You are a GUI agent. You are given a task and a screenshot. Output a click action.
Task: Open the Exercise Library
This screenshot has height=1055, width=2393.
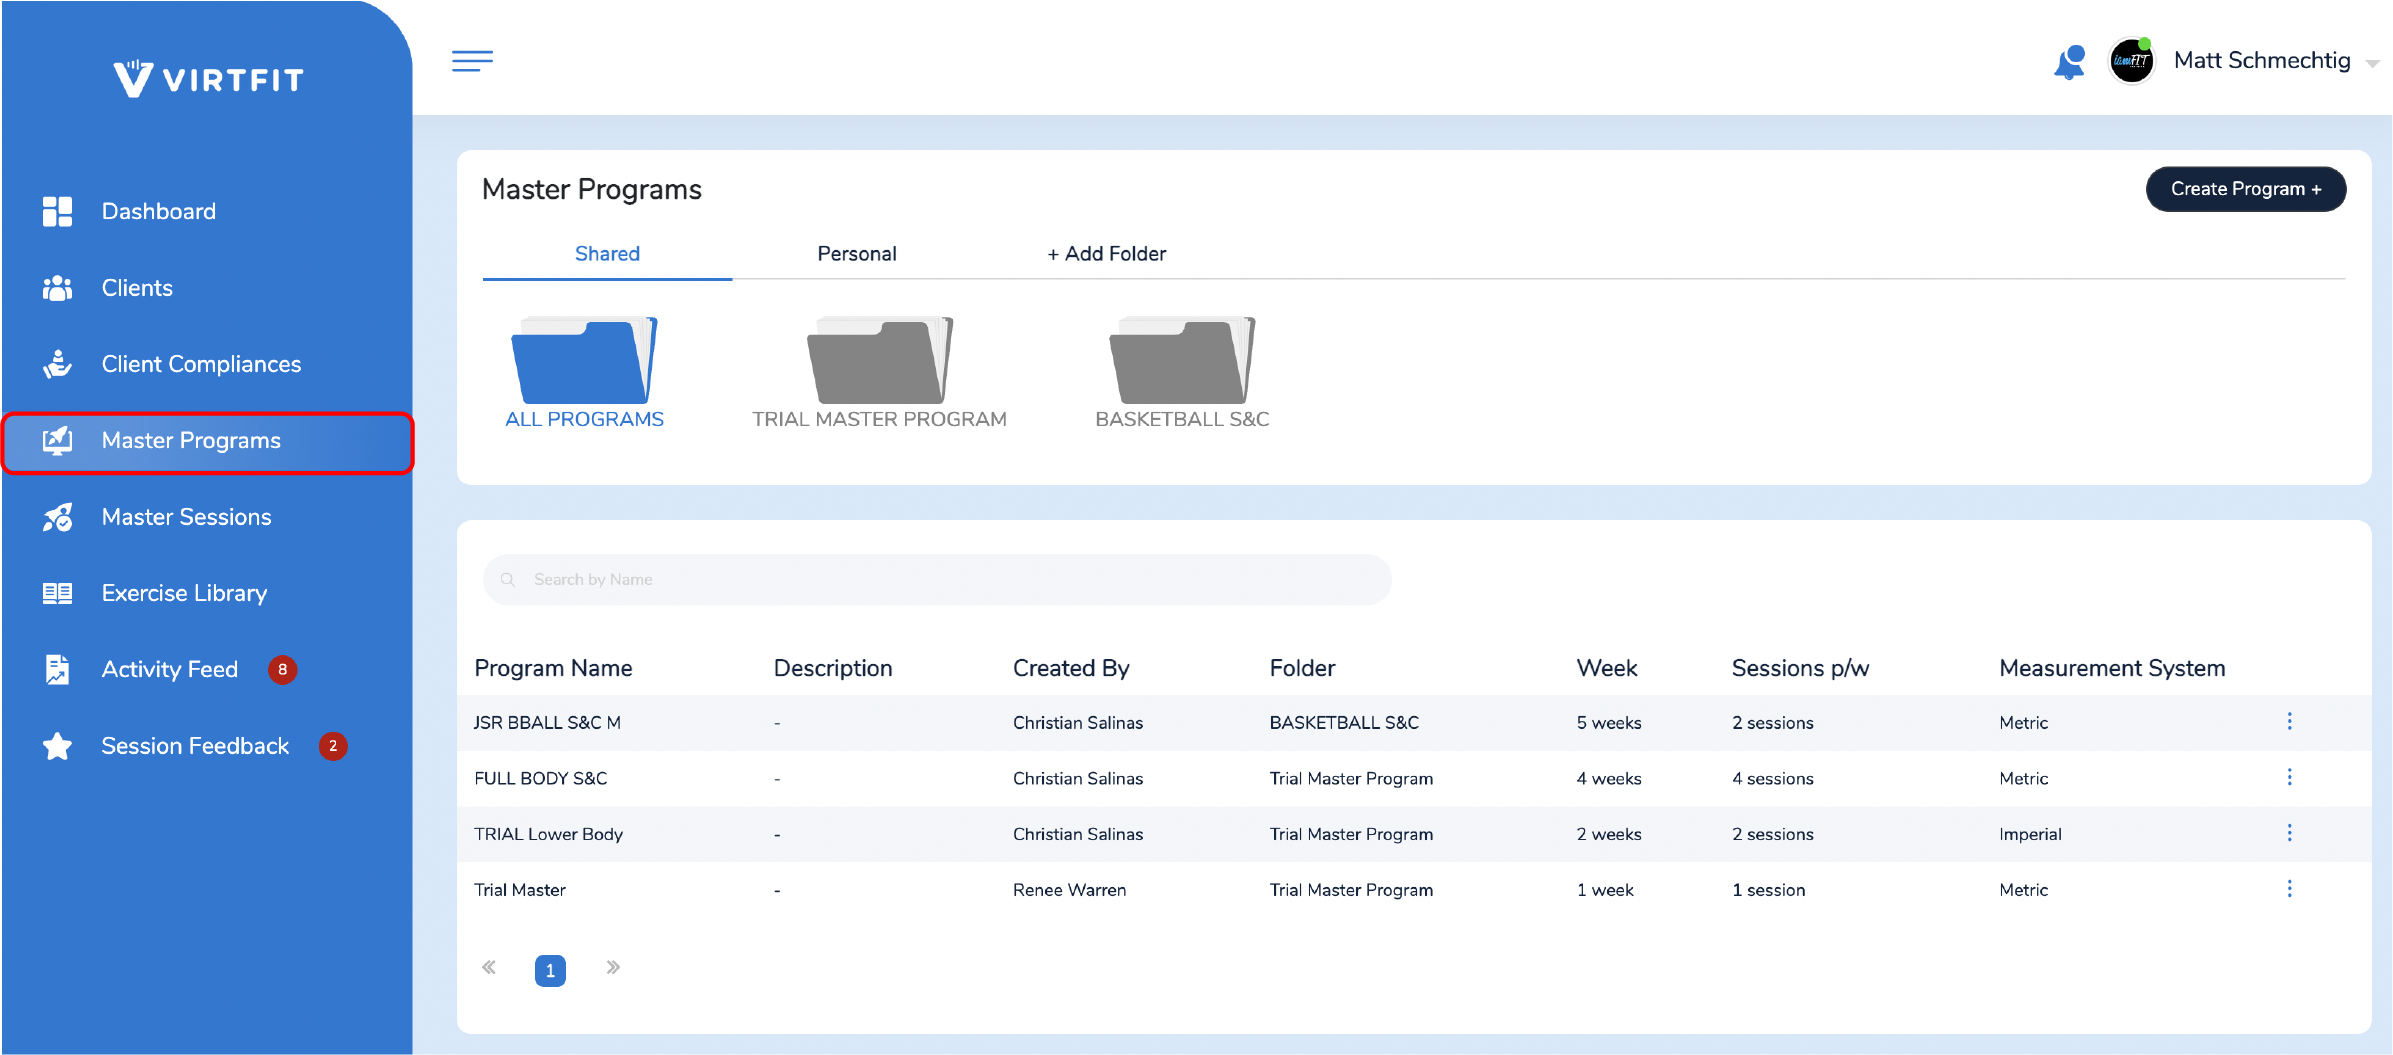[x=184, y=593]
